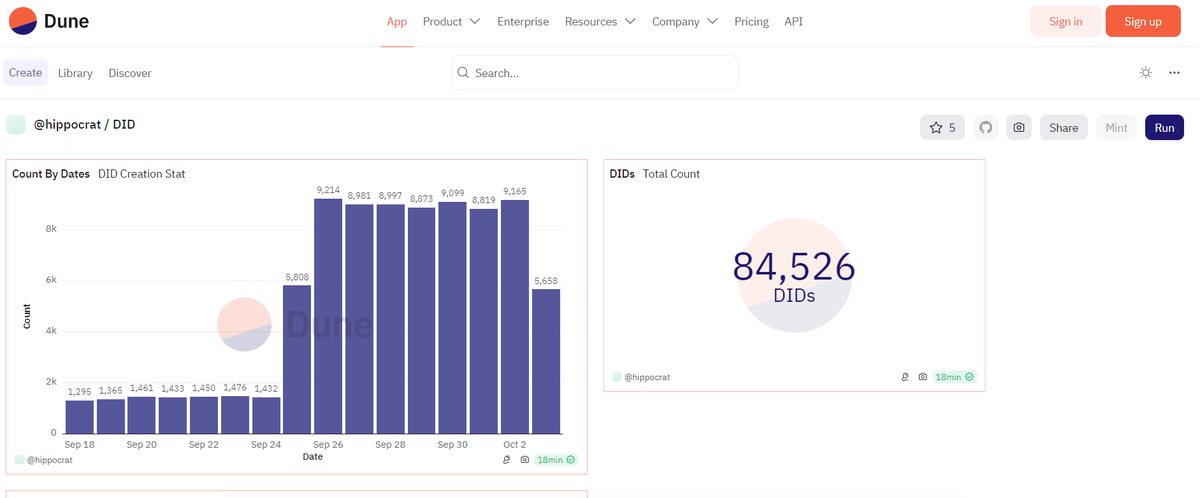Go to the App nav tab
Viewport: 1200px width, 498px height.
397,21
